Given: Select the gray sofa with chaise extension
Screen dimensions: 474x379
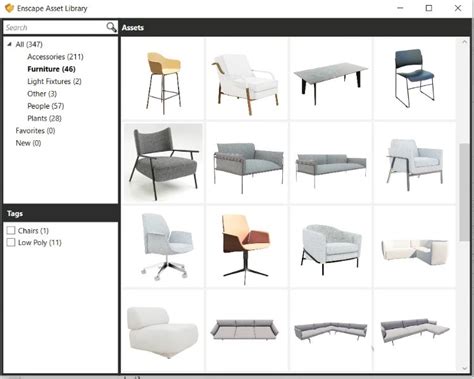Looking at the screenshot, I should tap(414, 331).
